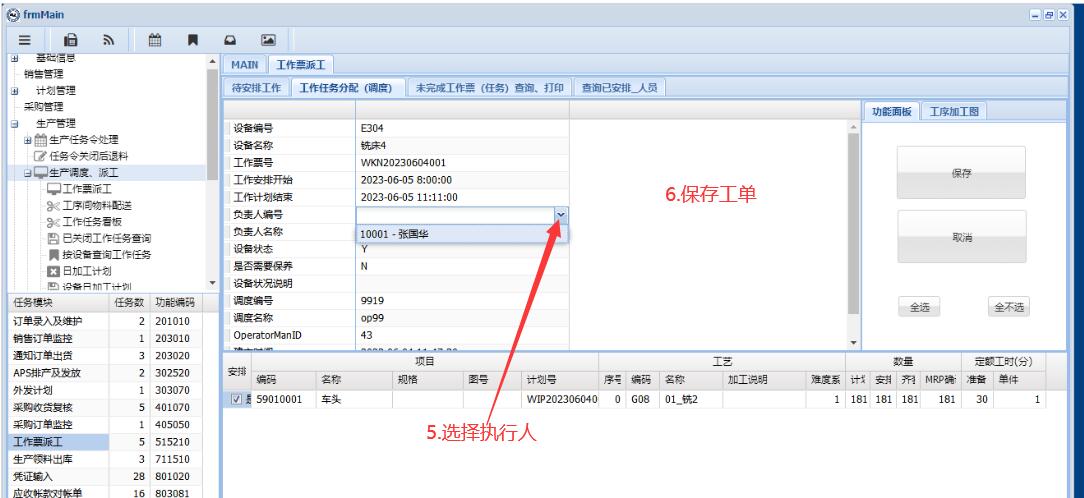
Task: Click calendar icon beside 生产任务令处理
Action: 41,140
